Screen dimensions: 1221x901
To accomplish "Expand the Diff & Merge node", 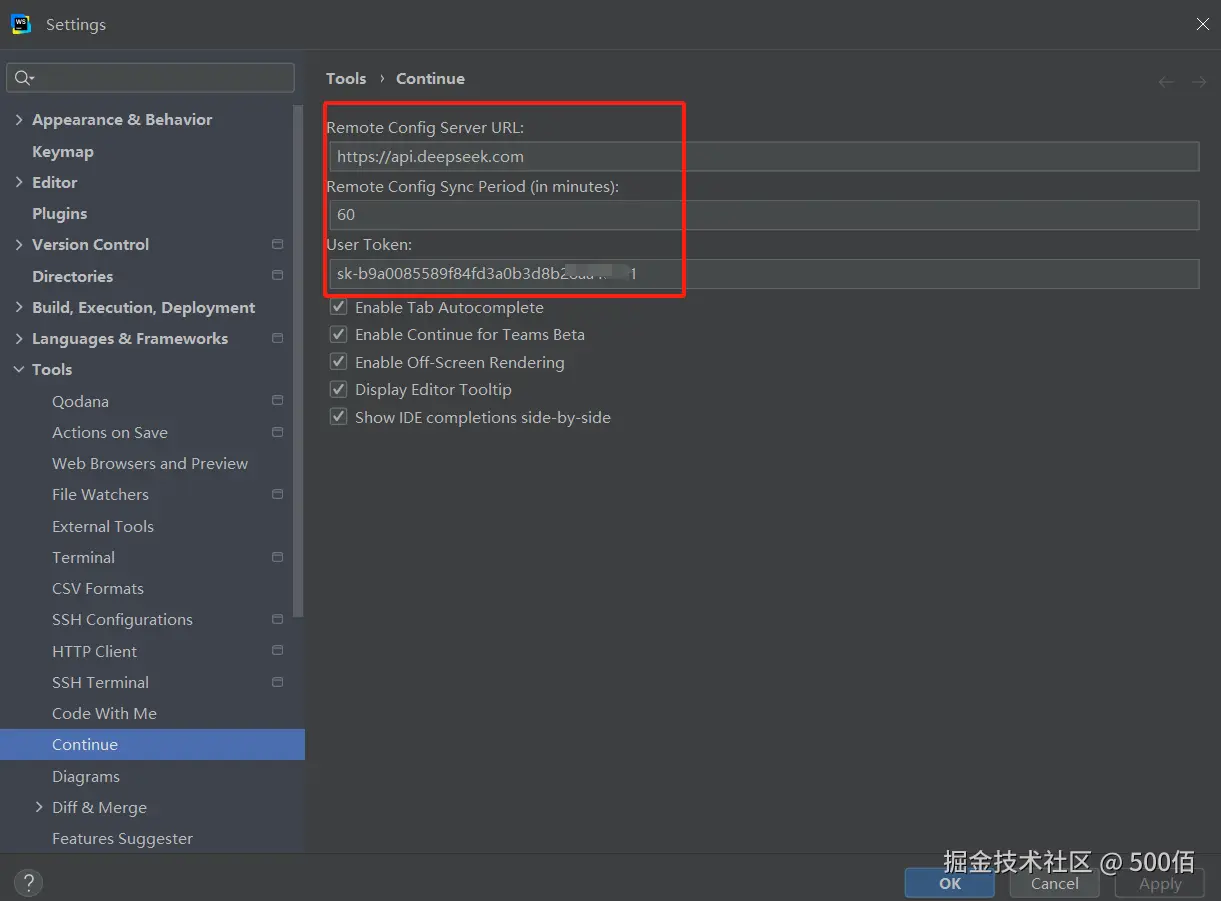I will [39, 807].
